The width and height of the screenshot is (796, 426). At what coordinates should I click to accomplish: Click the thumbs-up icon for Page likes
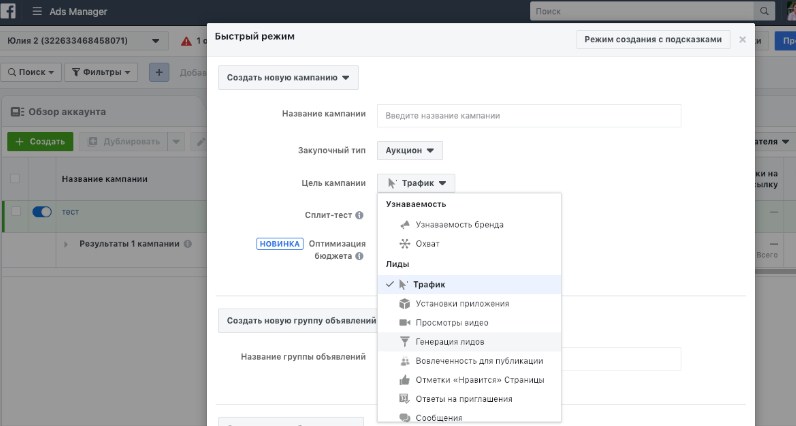[405, 380]
